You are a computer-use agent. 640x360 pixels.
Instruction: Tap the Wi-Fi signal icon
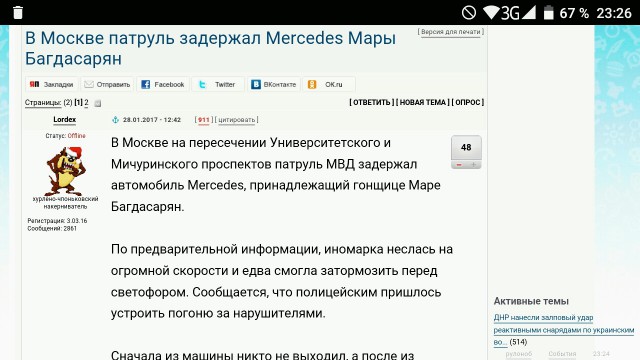click(x=491, y=13)
